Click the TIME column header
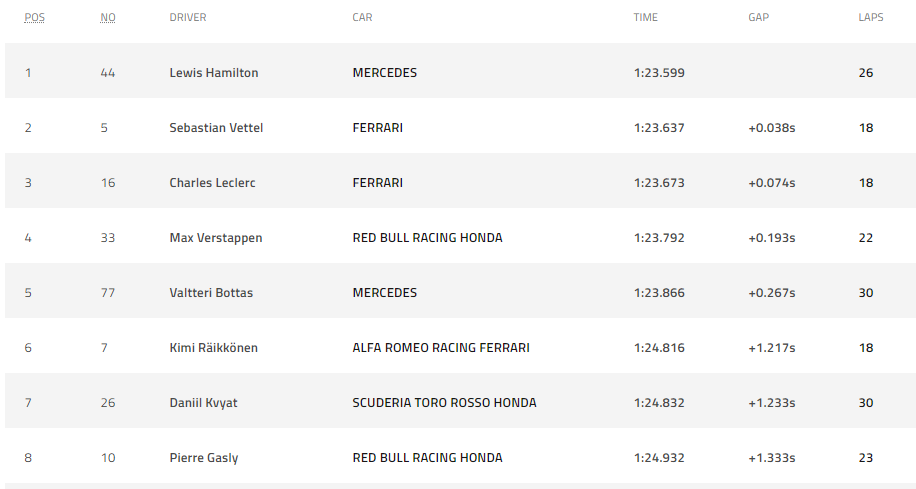916x489 pixels. [x=645, y=18]
